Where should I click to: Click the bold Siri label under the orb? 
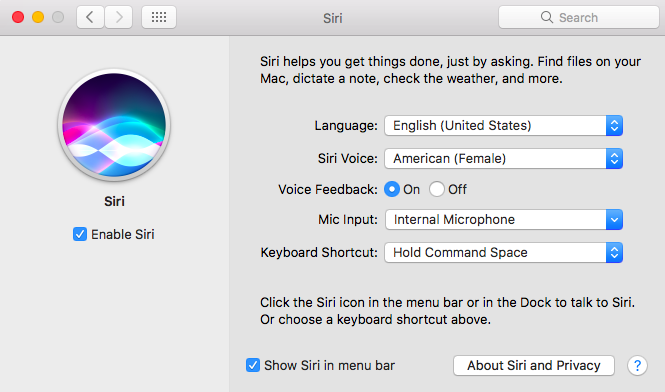[x=115, y=201]
